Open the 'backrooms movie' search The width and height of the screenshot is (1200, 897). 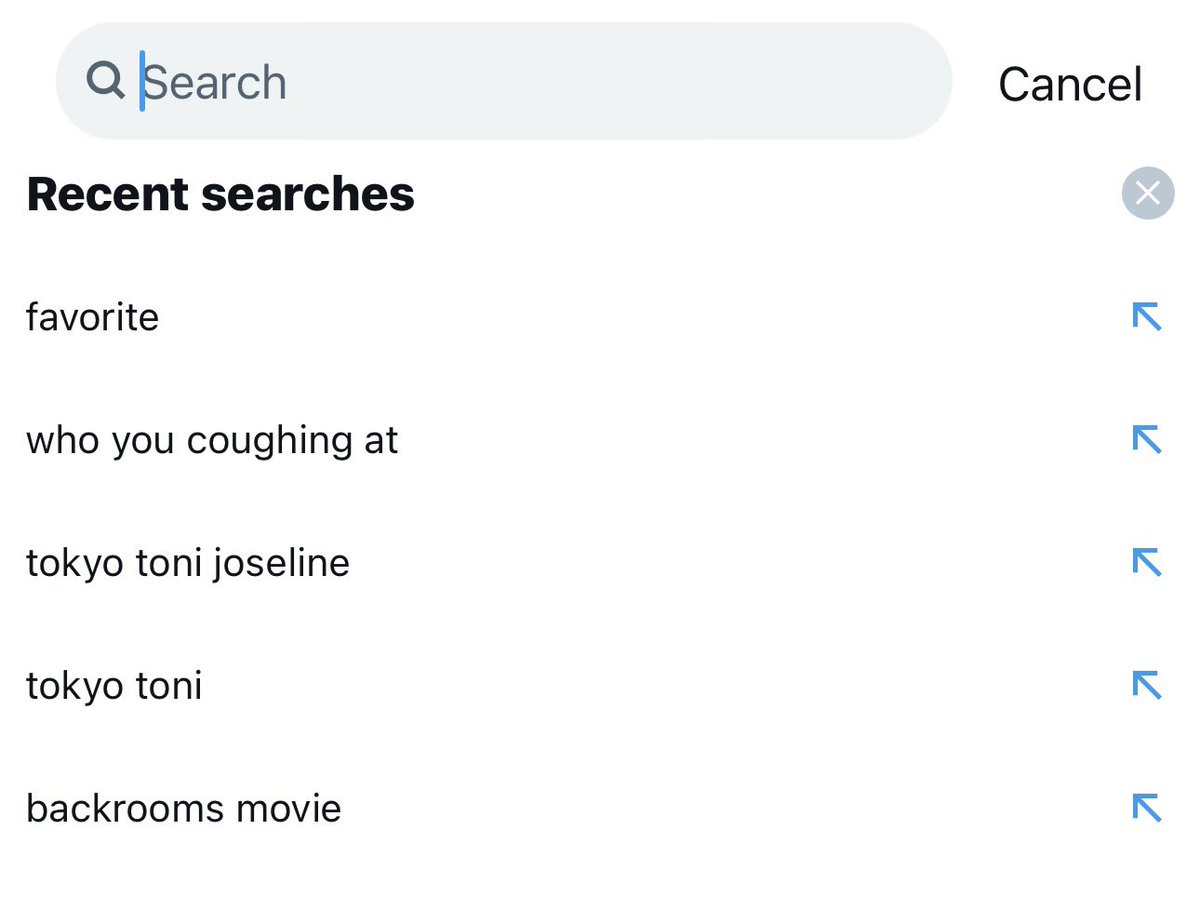point(184,809)
